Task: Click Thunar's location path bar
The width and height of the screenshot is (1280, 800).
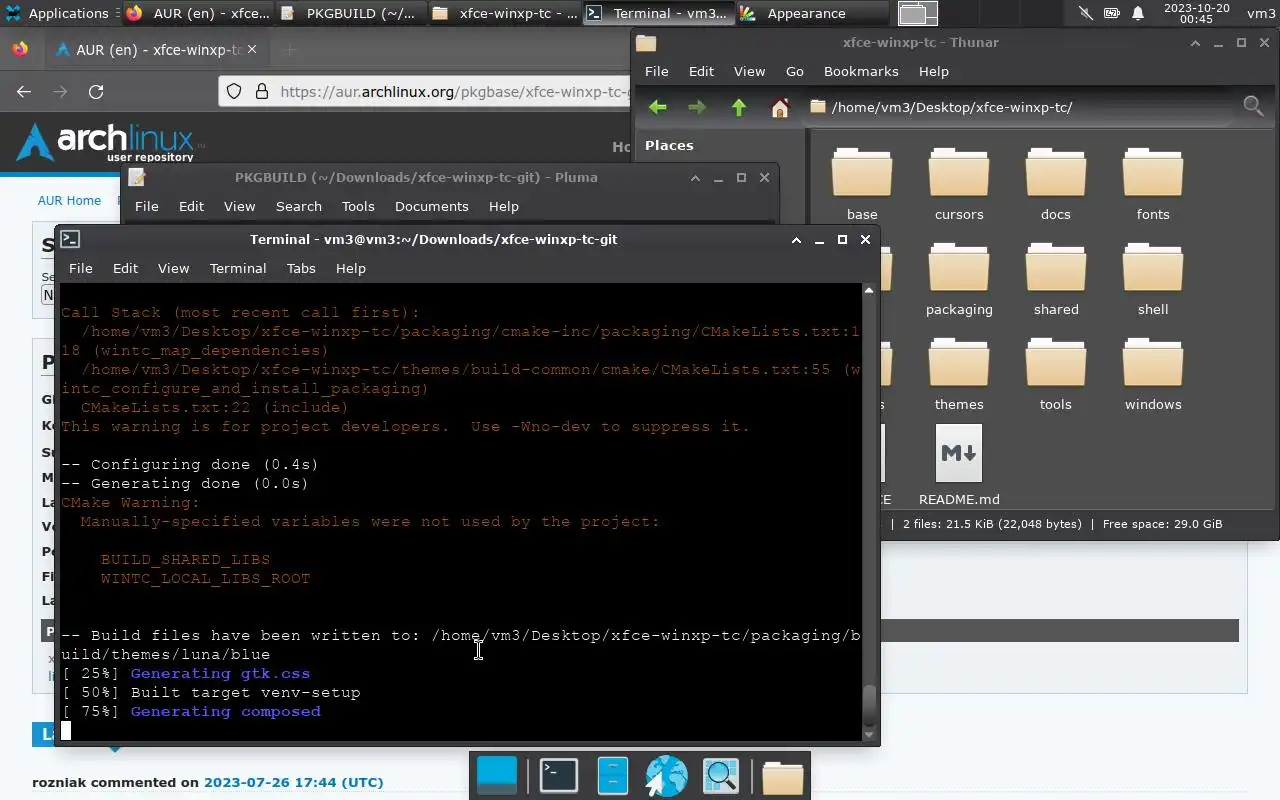Action: [x=1018, y=107]
